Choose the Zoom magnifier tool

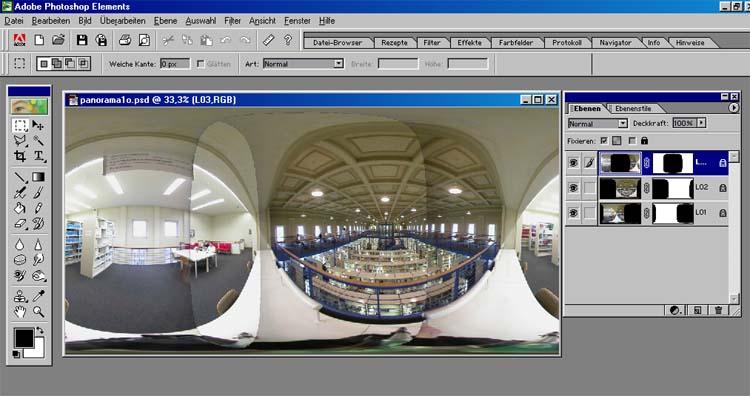coord(38,312)
